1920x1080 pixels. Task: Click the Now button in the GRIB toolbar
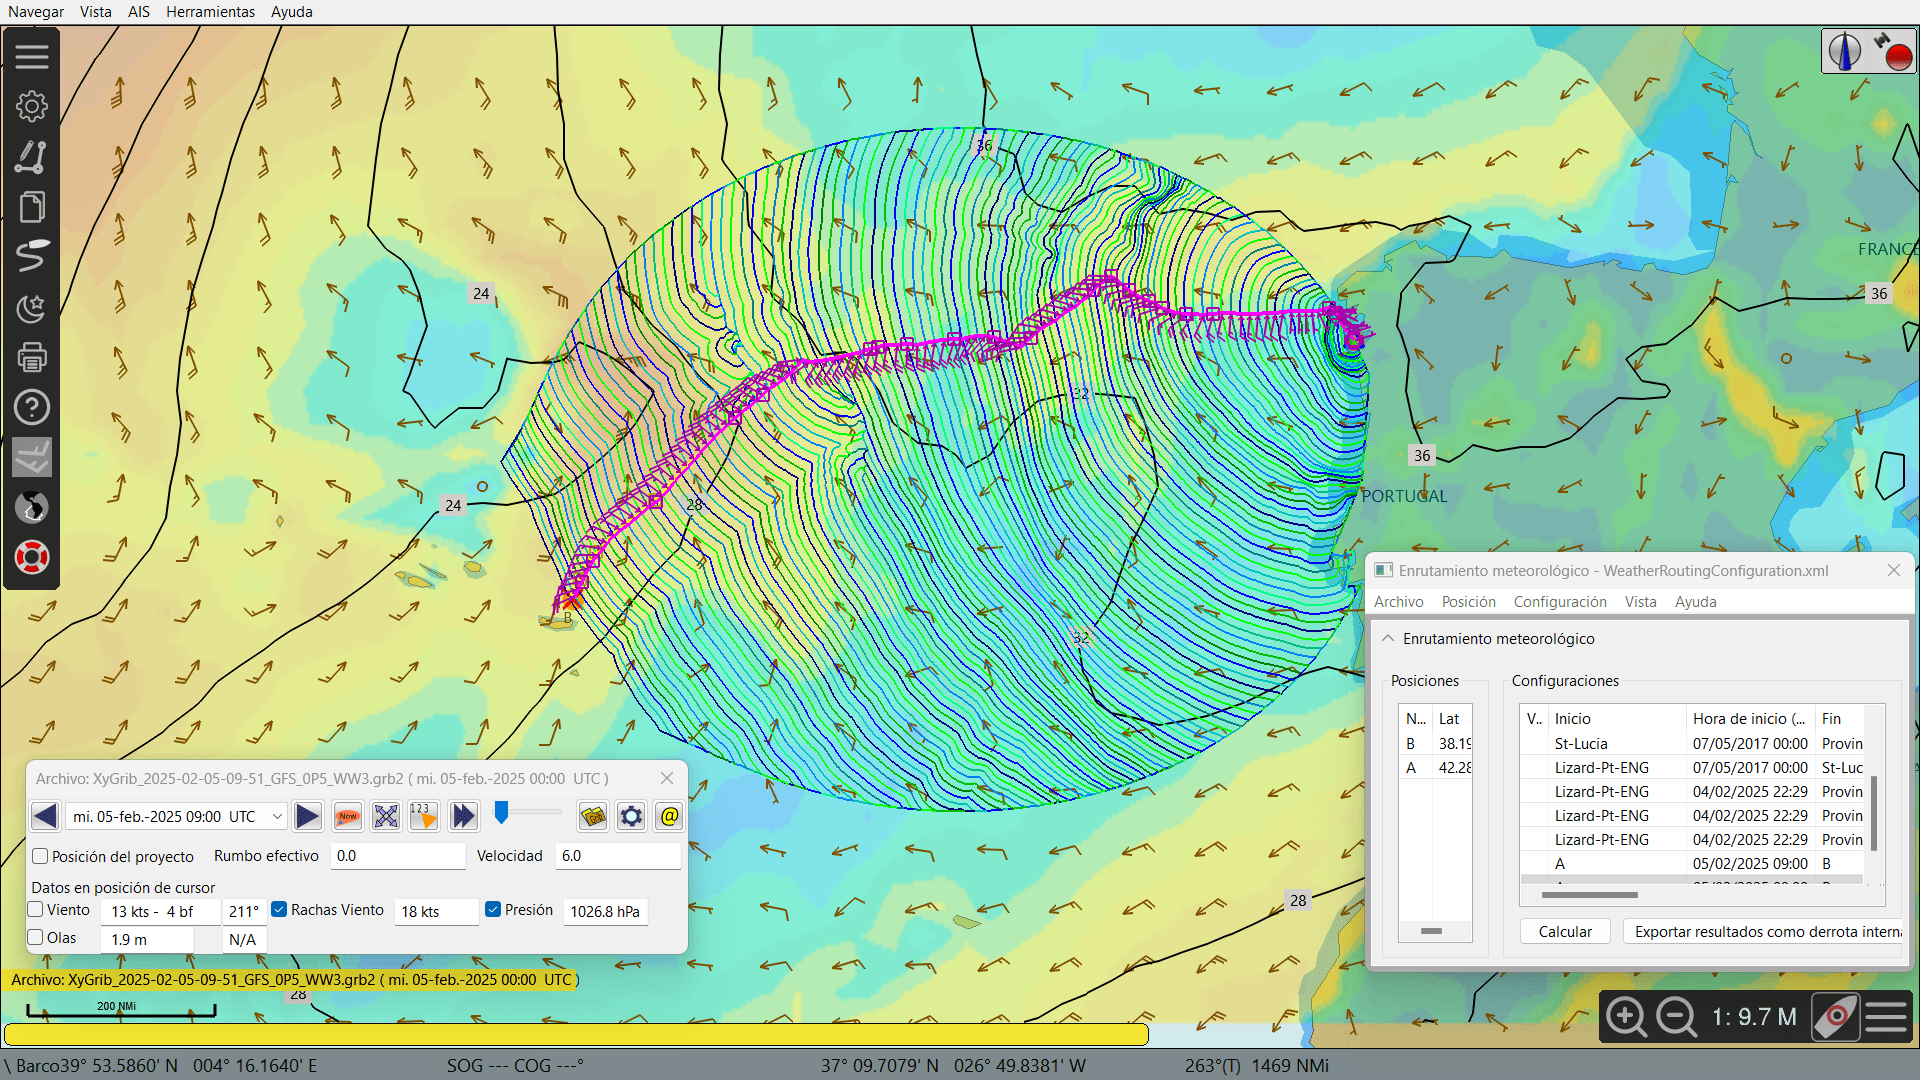[347, 816]
